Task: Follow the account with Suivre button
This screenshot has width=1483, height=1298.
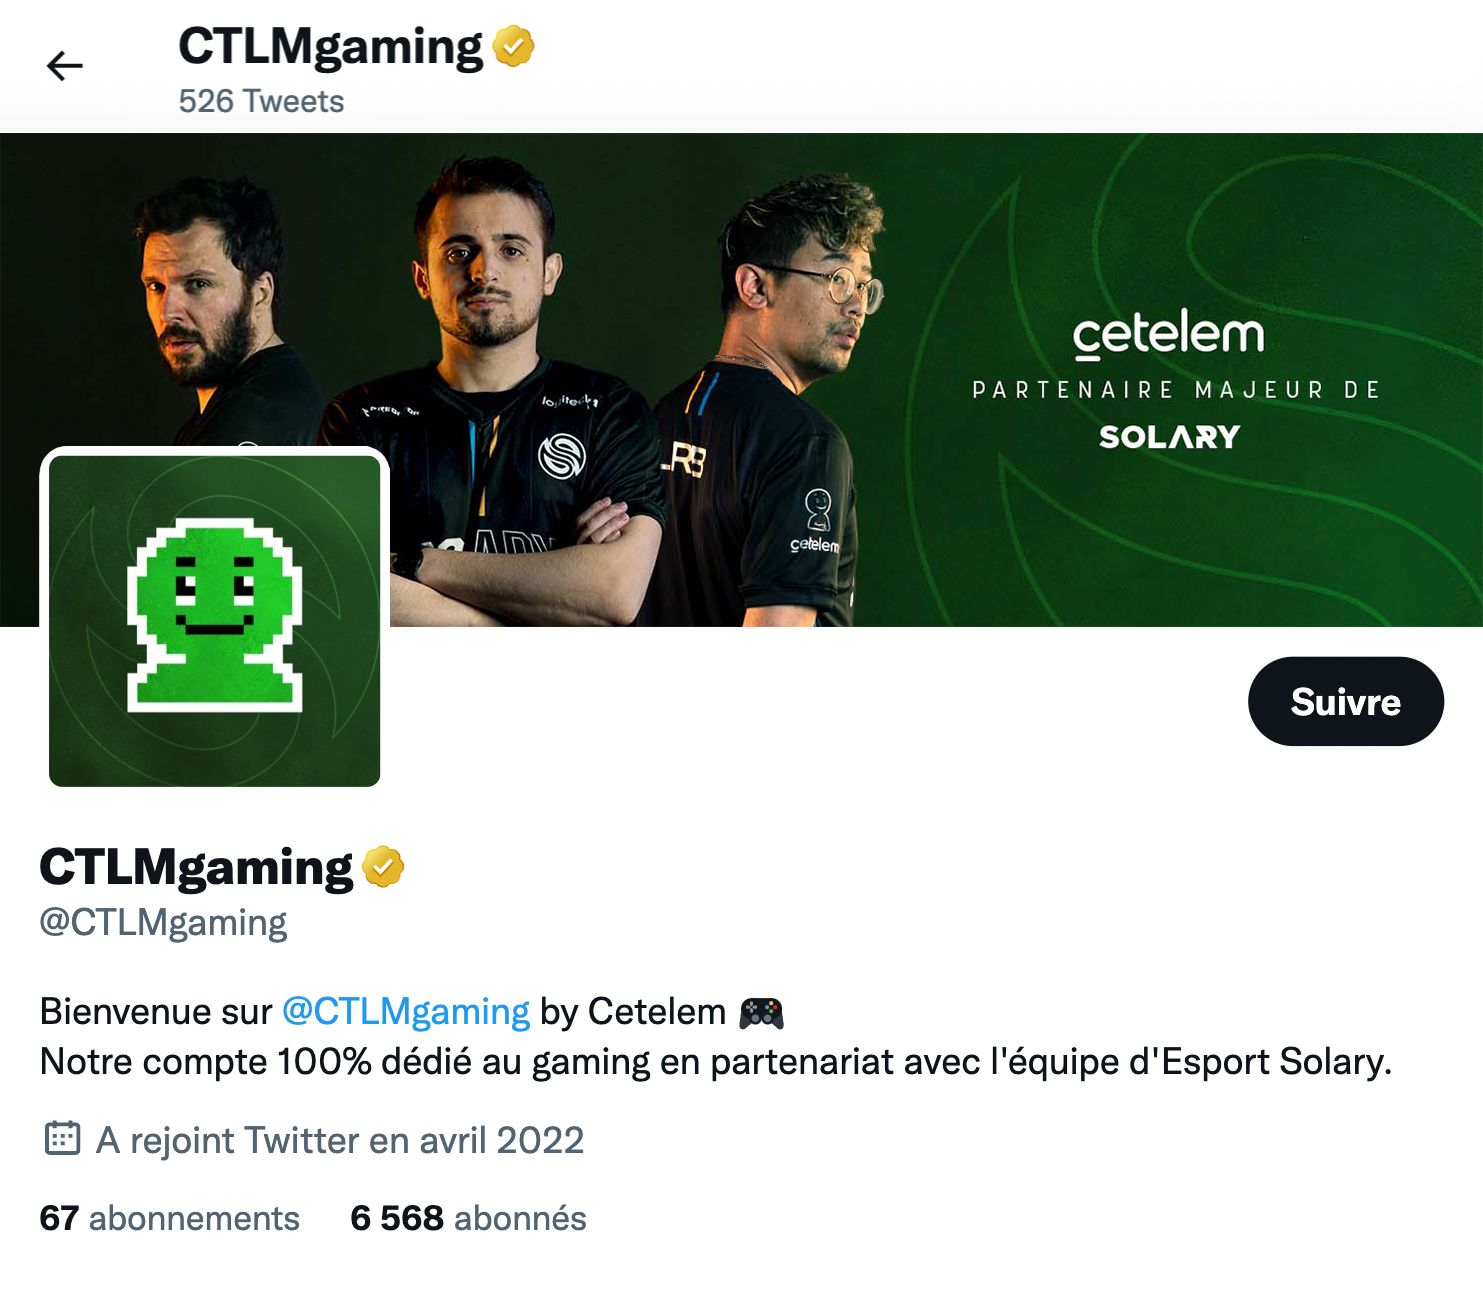Action: pos(1345,701)
